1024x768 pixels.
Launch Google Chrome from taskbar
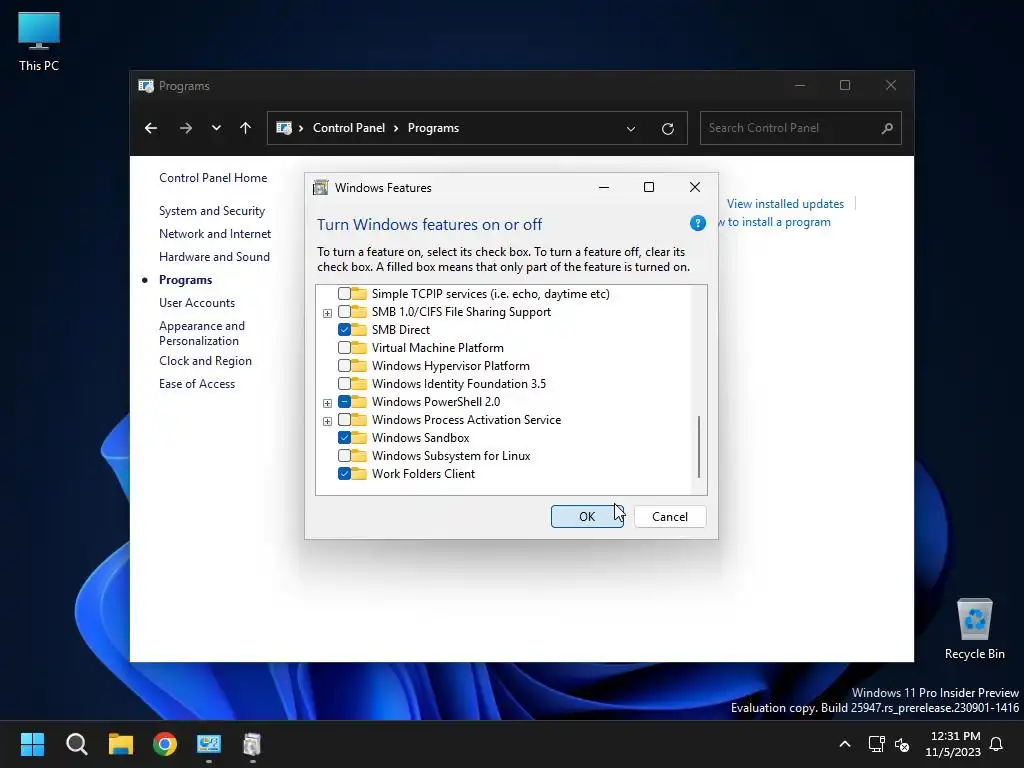pos(165,744)
